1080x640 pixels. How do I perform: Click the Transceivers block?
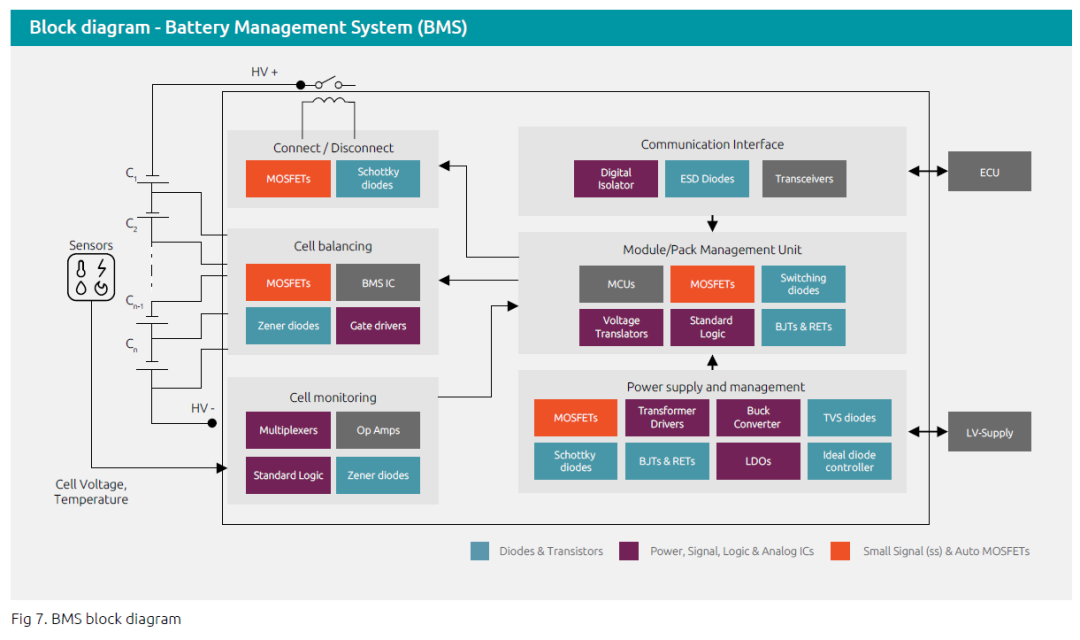point(804,179)
